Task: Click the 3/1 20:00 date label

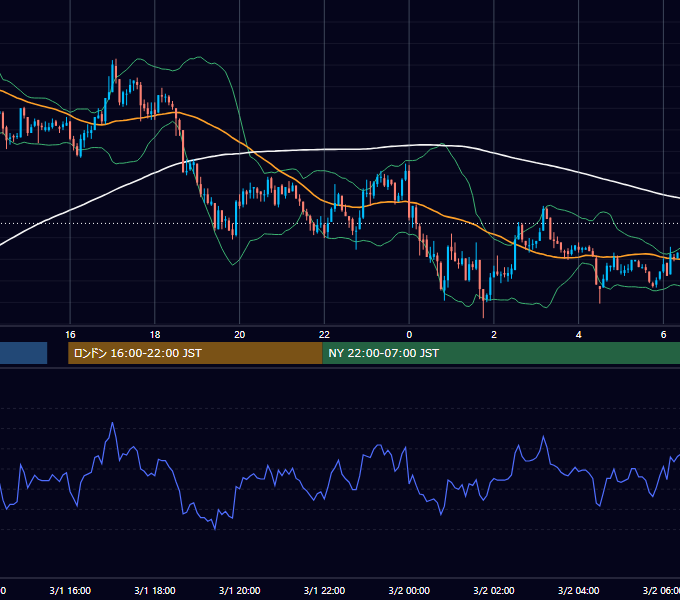Action: (x=239, y=590)
